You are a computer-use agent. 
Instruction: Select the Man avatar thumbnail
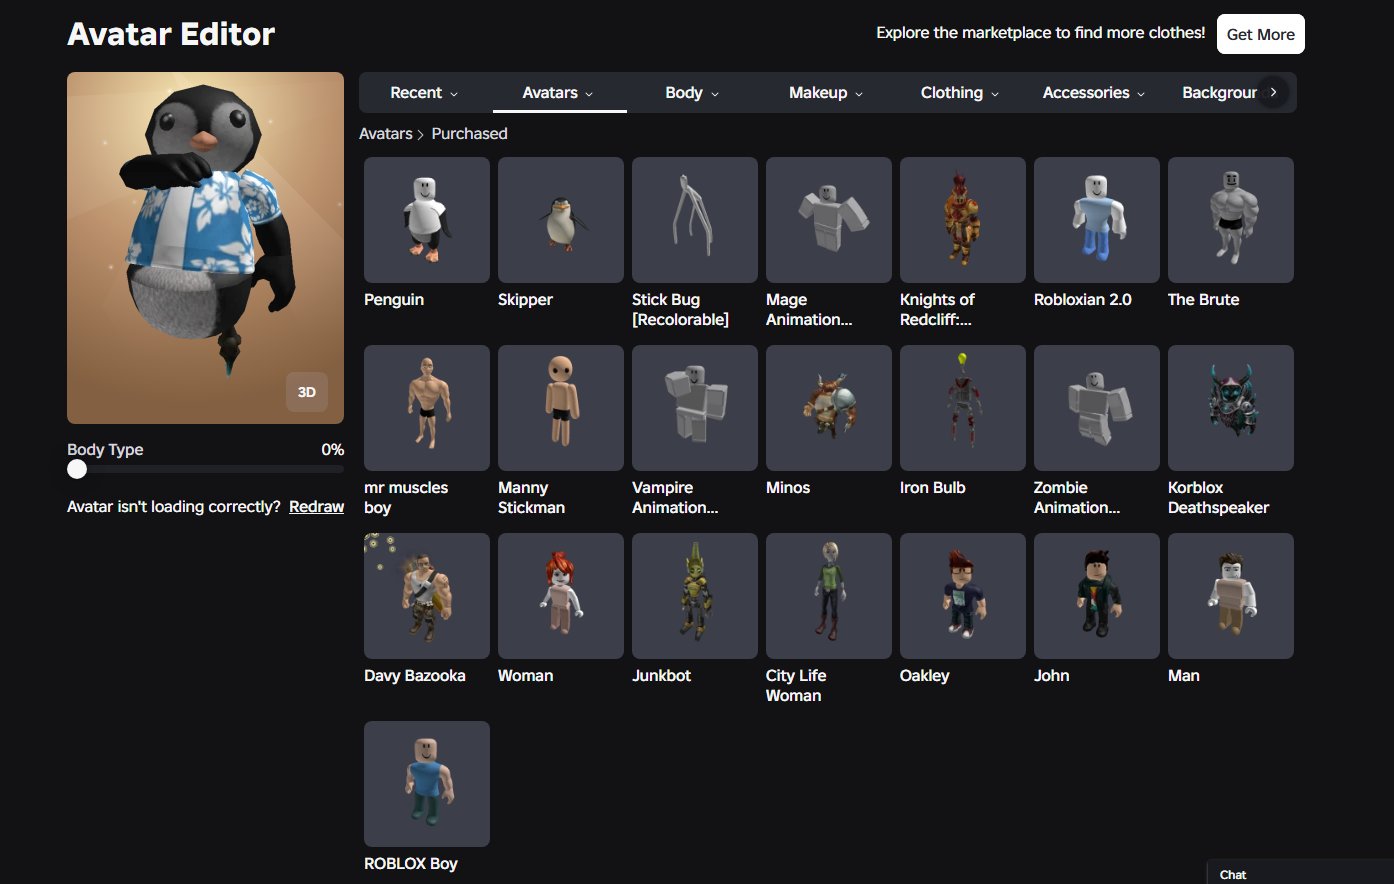click(1231, 596)
